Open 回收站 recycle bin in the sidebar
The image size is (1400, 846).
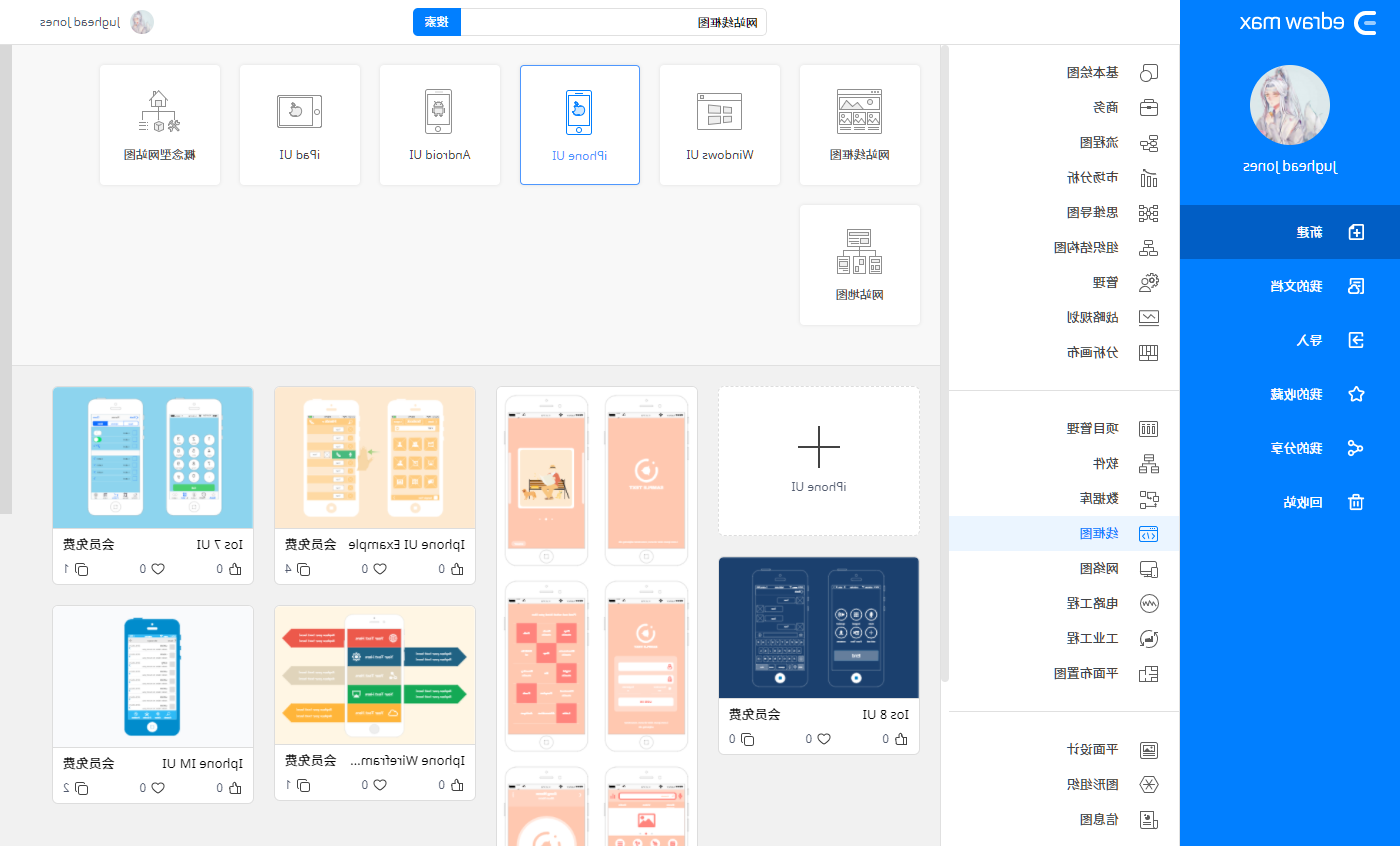point(1290,502)
